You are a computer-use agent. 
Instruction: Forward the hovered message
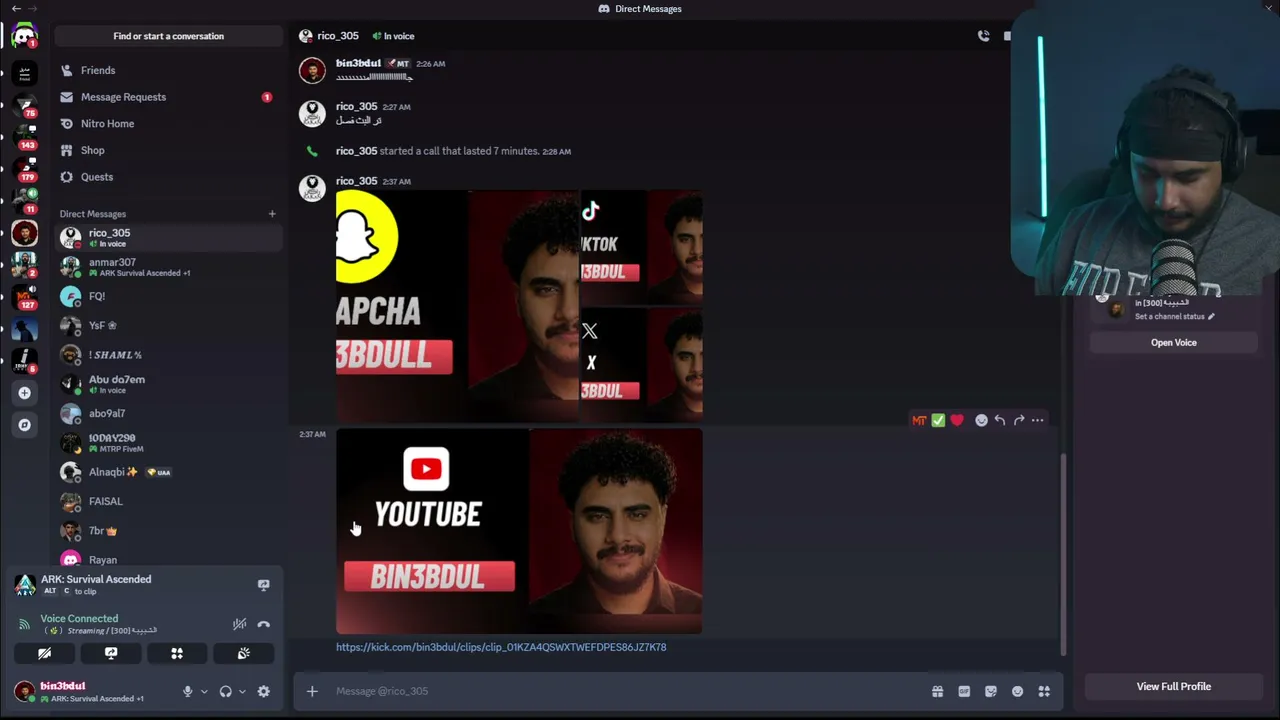(x=1018, y=421)
